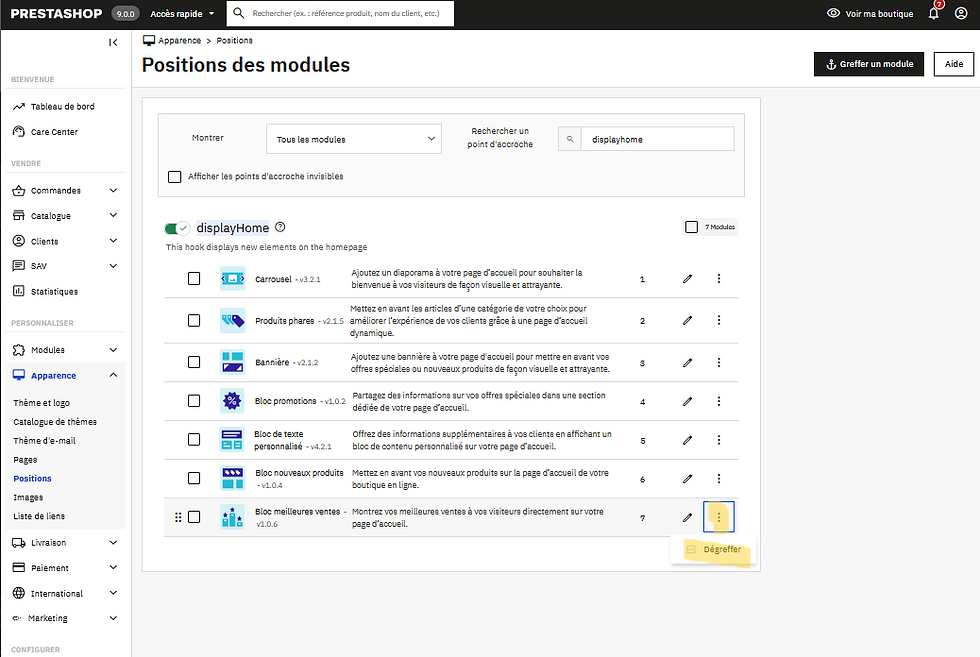The width and height of the screenshot is (980, 657).
Task: Click the Carrousel module thumbnail icon
Action: 232,279
